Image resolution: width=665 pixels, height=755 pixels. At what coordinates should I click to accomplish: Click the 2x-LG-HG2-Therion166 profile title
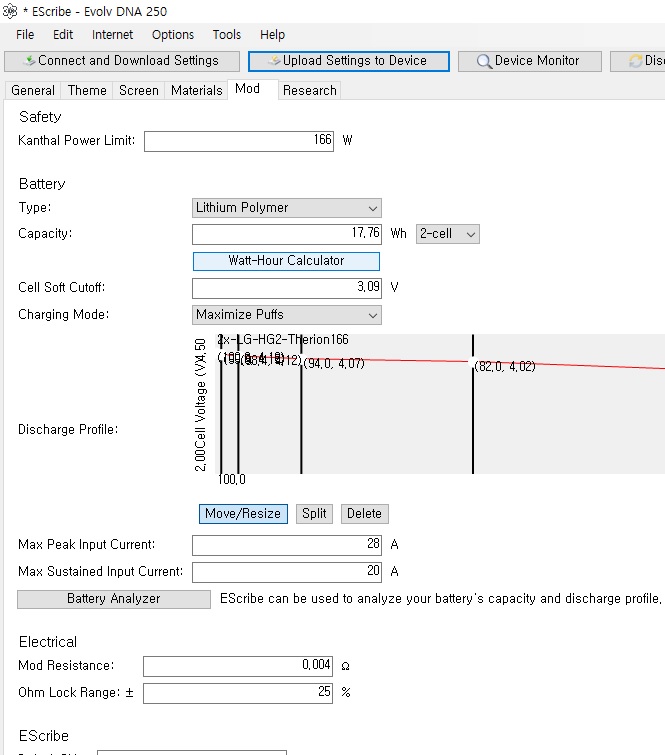click(283, 339)
